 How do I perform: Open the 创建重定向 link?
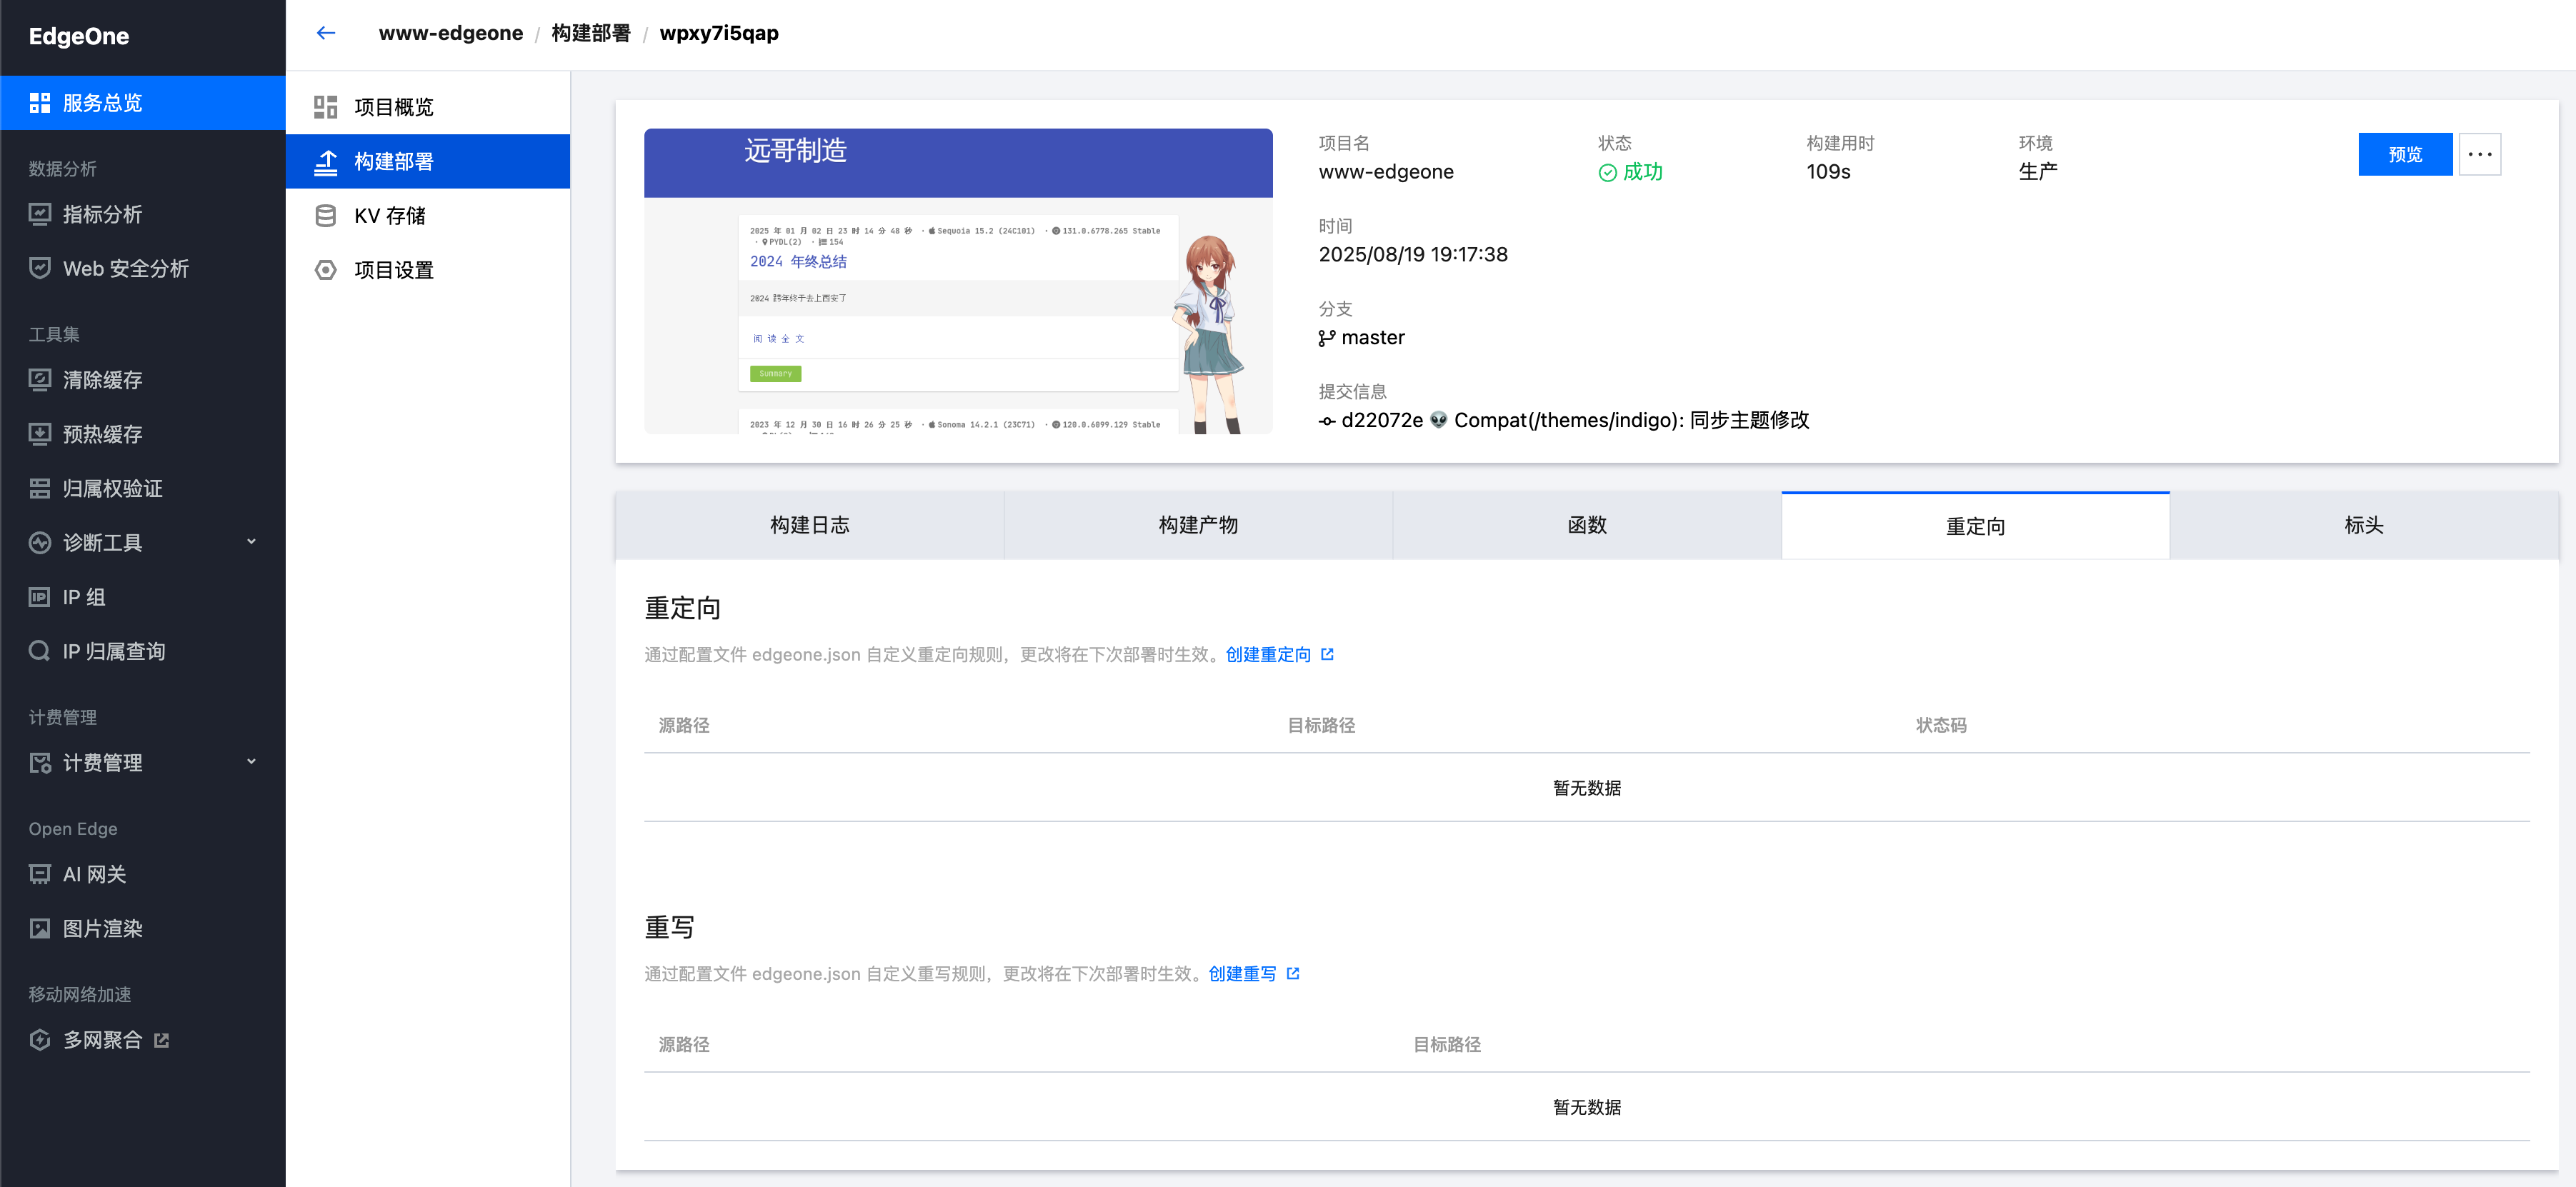click(x=1268, y=654)
